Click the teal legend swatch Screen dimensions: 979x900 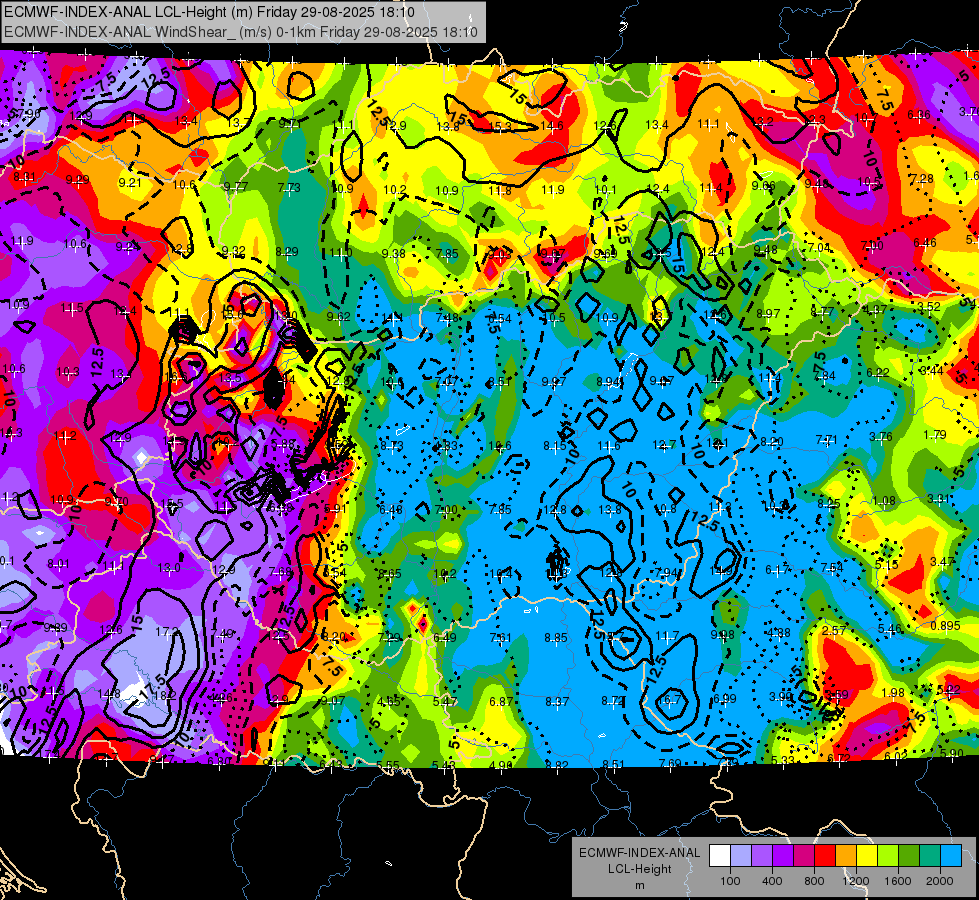point(930,856)
